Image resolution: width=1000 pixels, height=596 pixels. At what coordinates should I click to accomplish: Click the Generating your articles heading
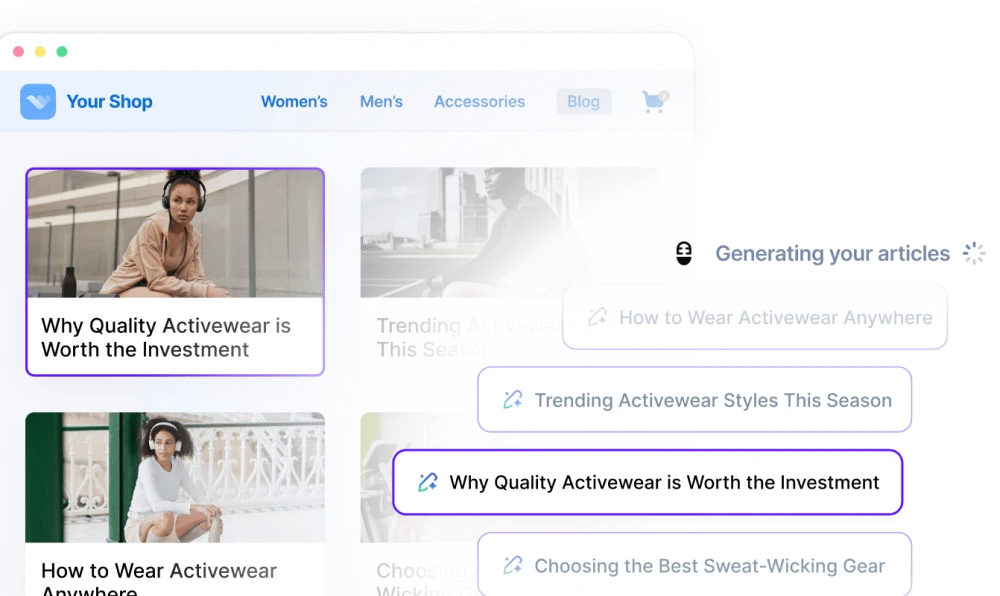(832, 253)
